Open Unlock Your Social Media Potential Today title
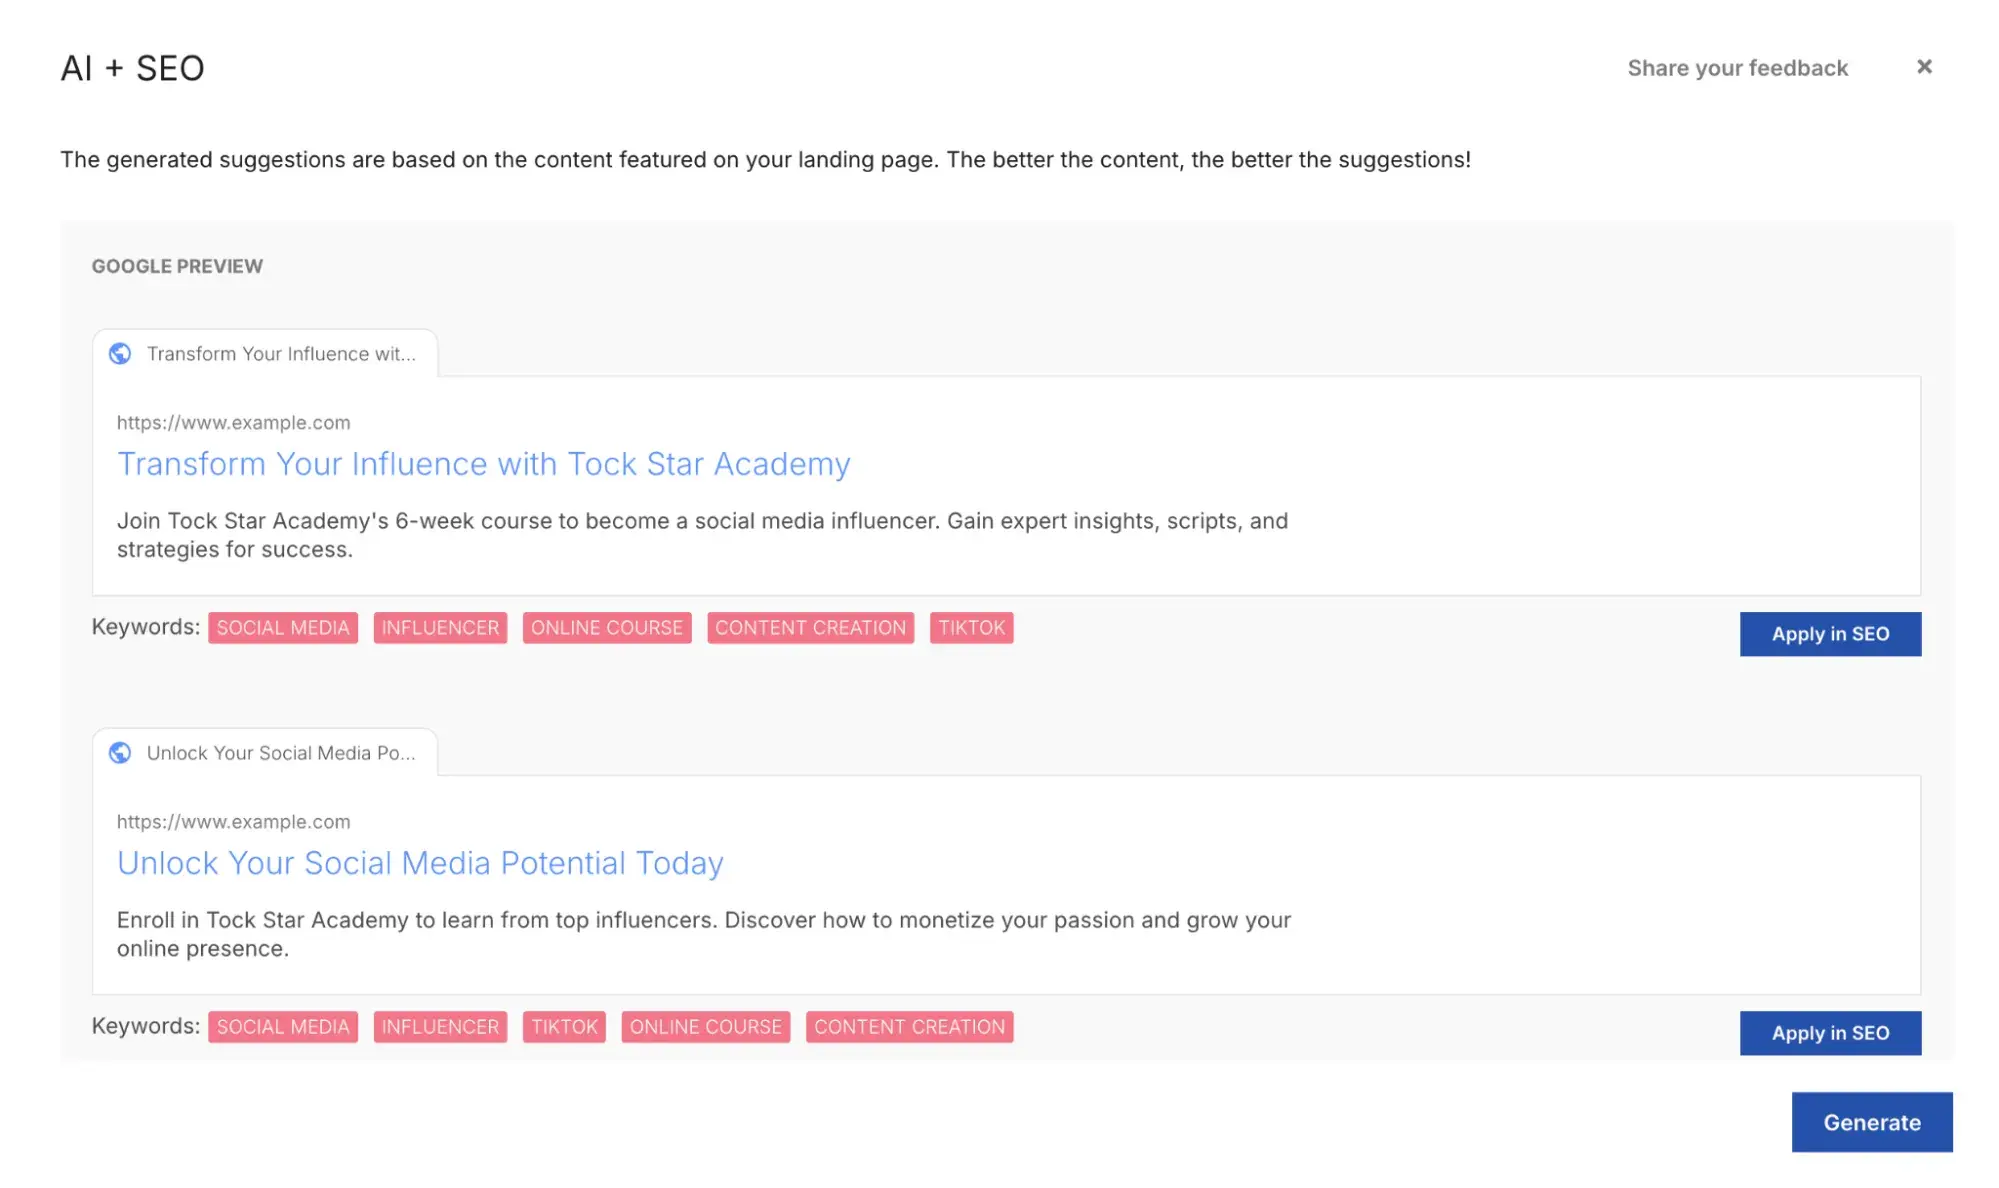The image size is (1999, 1188). pyautogui.click(x=420, y=863)
